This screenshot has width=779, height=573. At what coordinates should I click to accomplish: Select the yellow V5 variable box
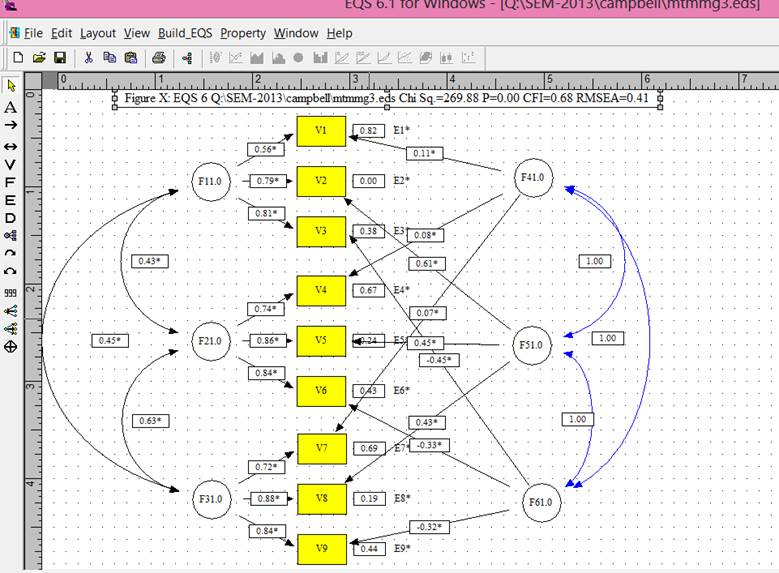321,341
